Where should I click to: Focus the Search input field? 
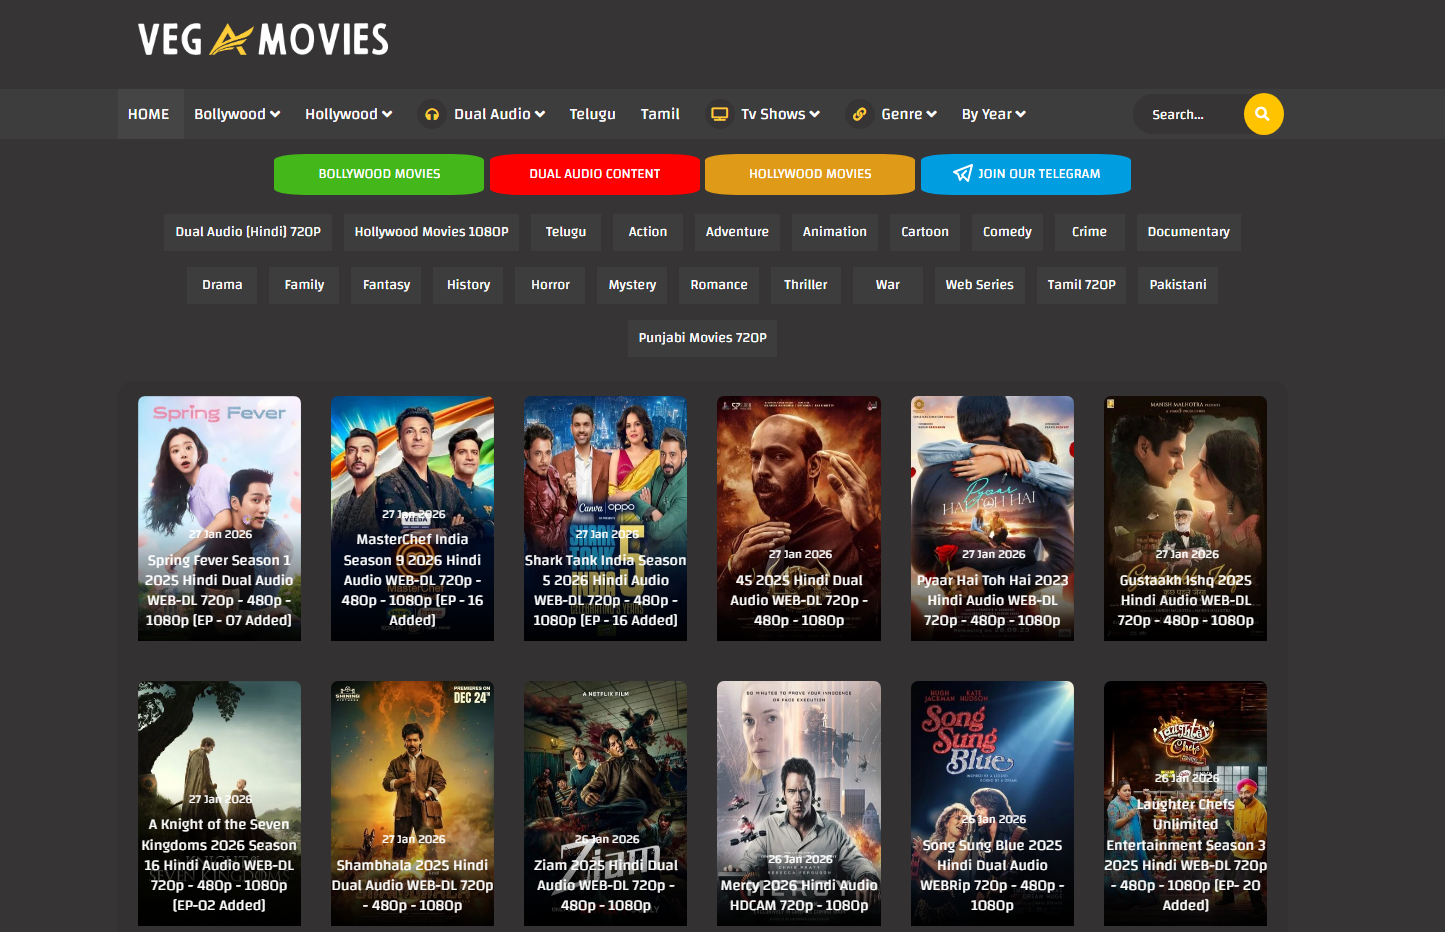1190,114
